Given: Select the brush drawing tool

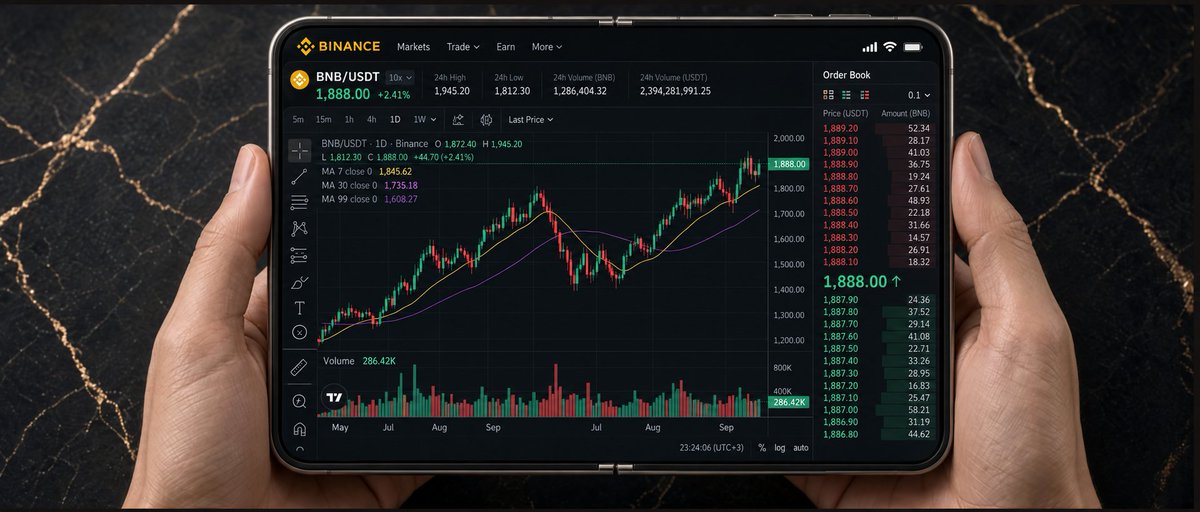Looking at the screenshot, I should (x=299, y=282).
